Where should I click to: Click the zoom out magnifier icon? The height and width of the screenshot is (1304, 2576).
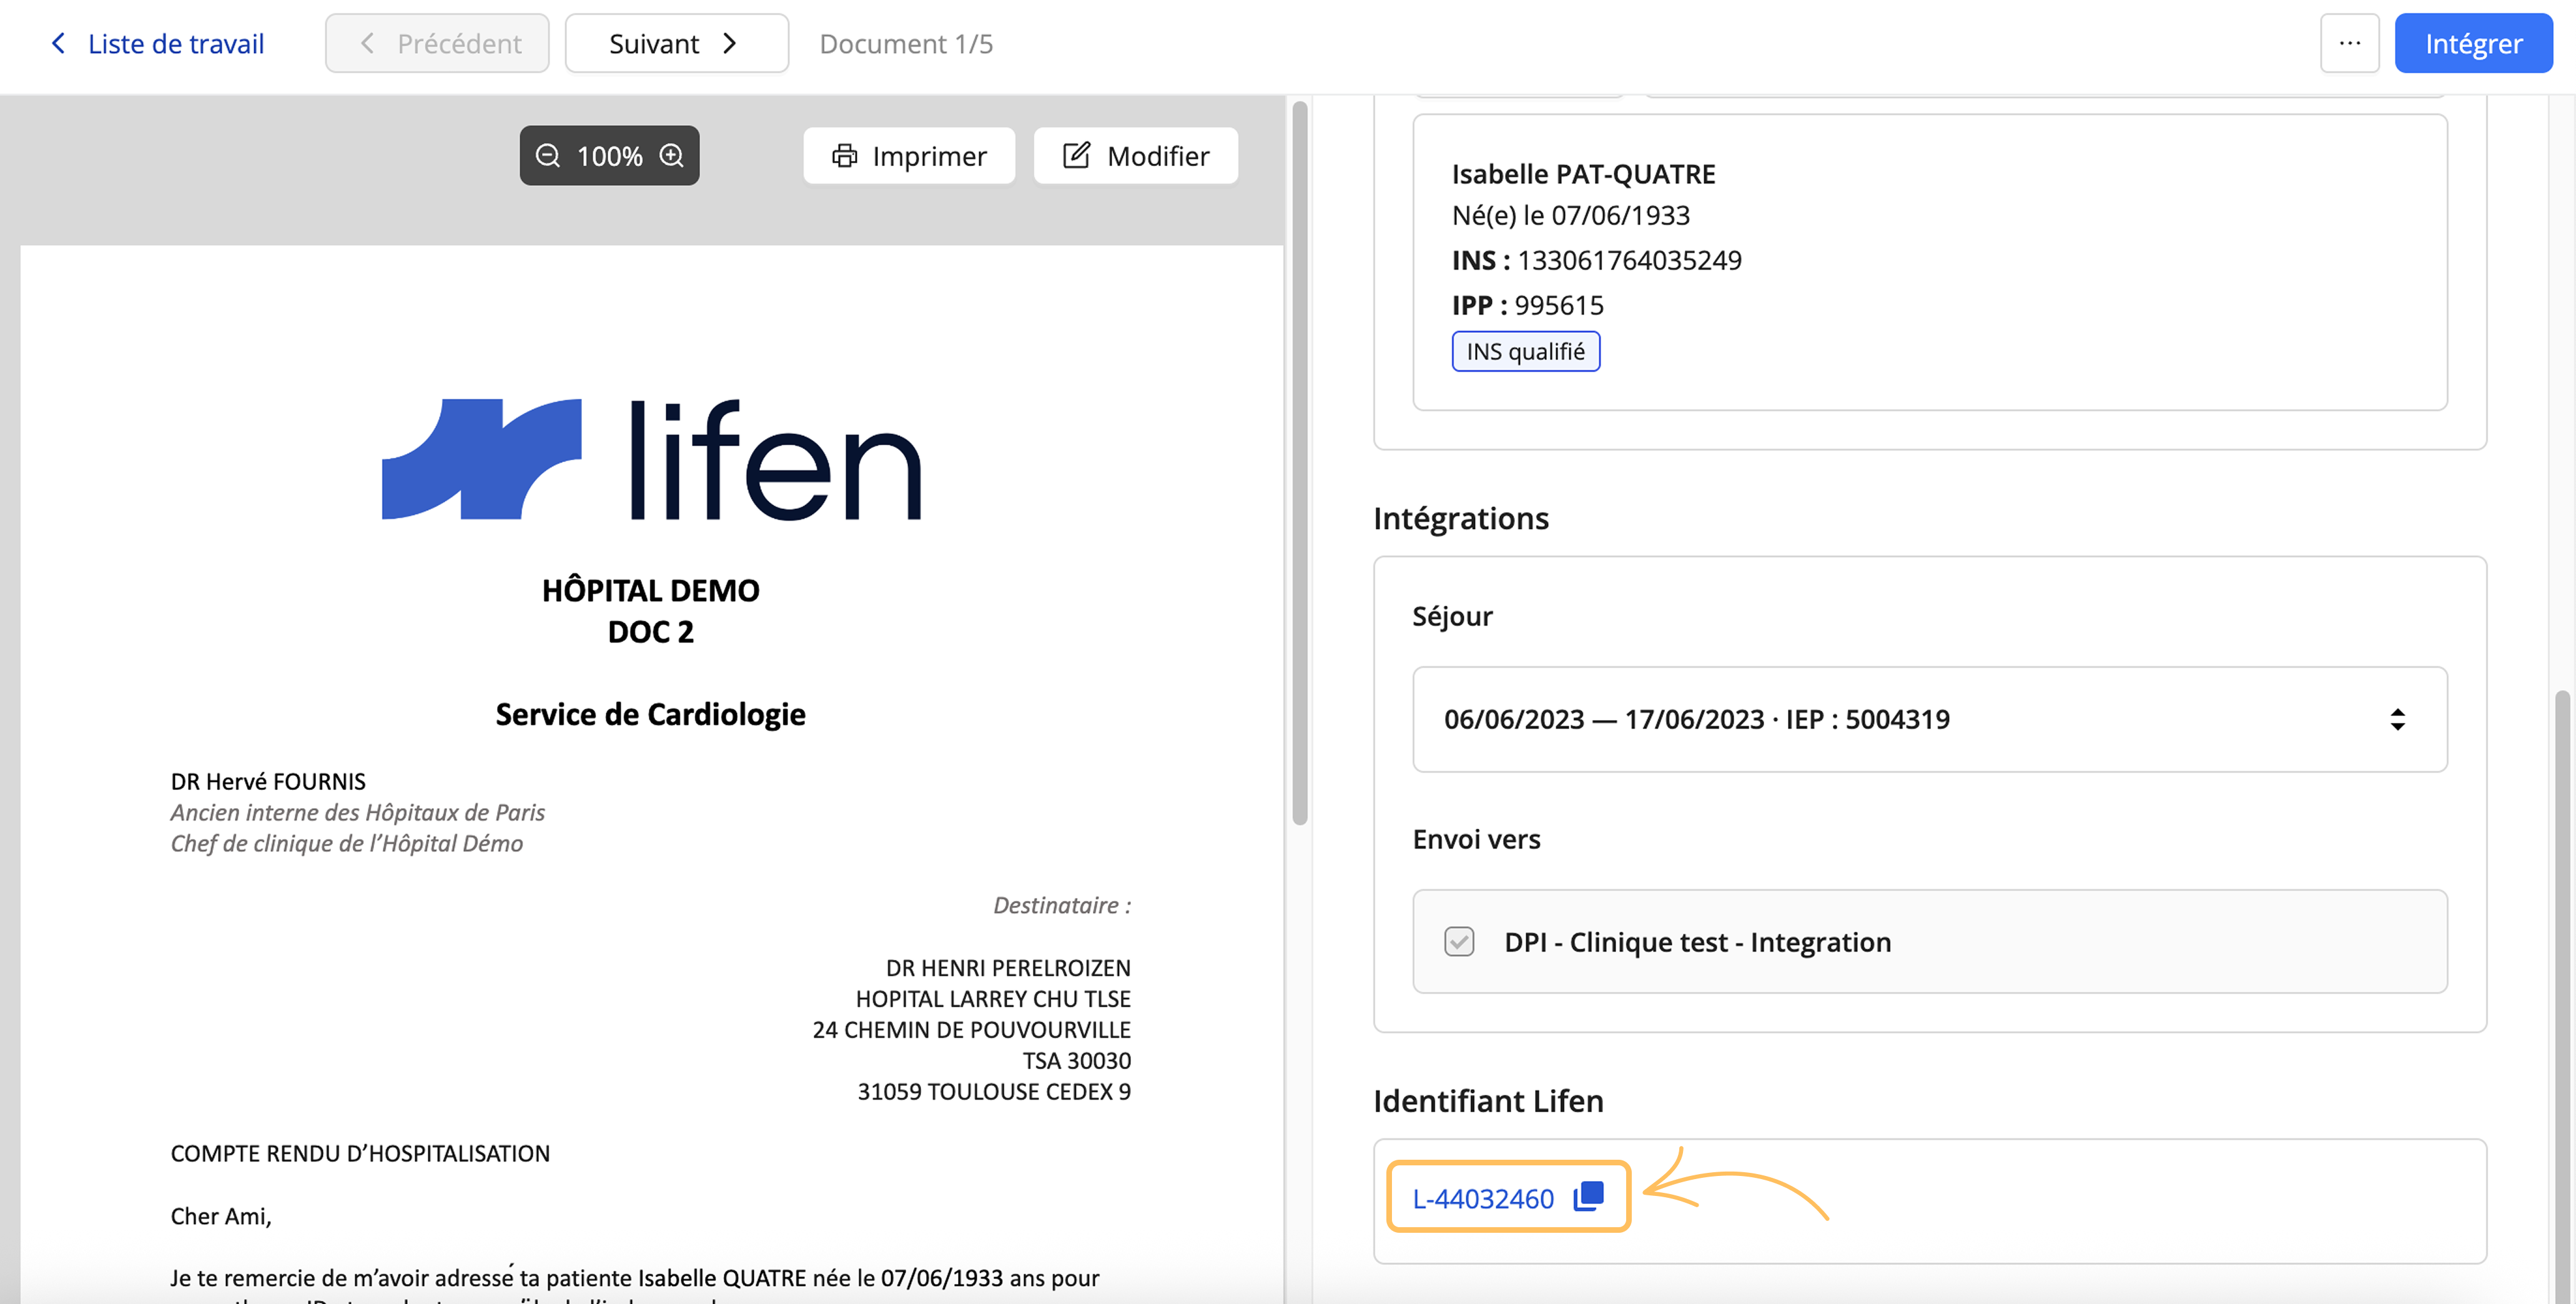[x=547, y=156]
